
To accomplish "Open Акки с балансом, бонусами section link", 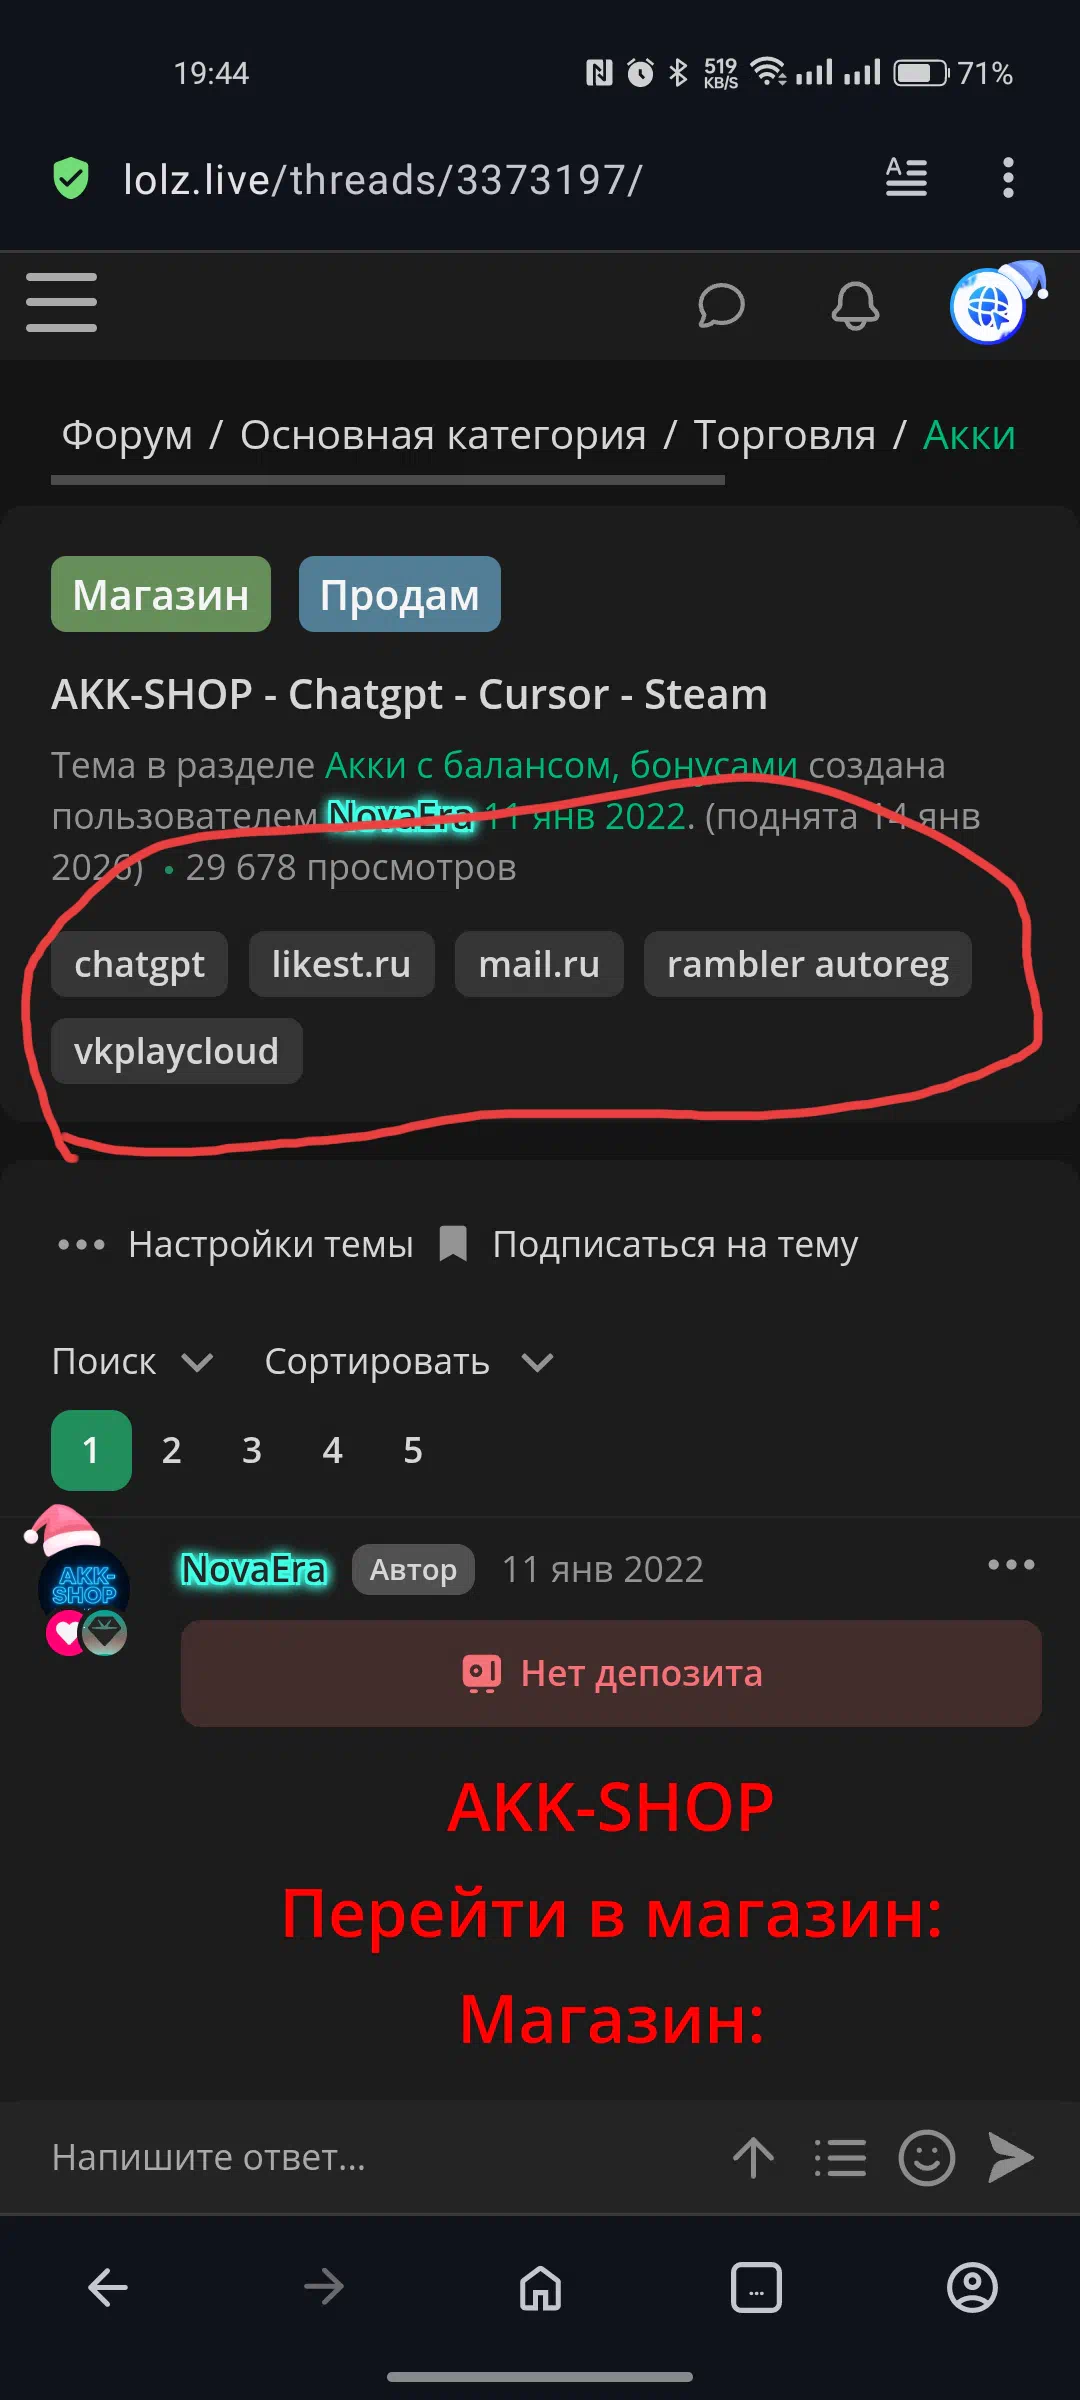I will pyautogui.click(x=561, y=765).
